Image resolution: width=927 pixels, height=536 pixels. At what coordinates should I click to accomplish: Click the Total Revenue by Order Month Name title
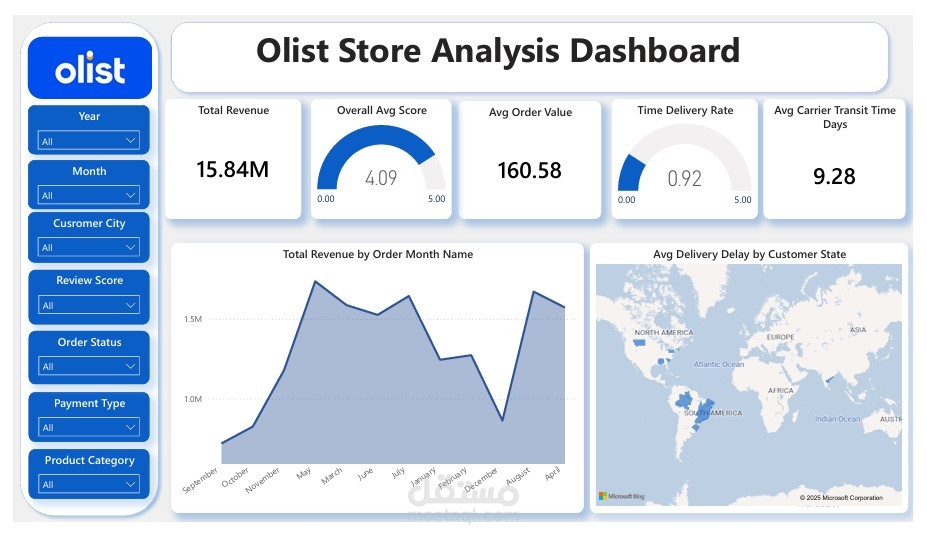(x=378, y=254)
